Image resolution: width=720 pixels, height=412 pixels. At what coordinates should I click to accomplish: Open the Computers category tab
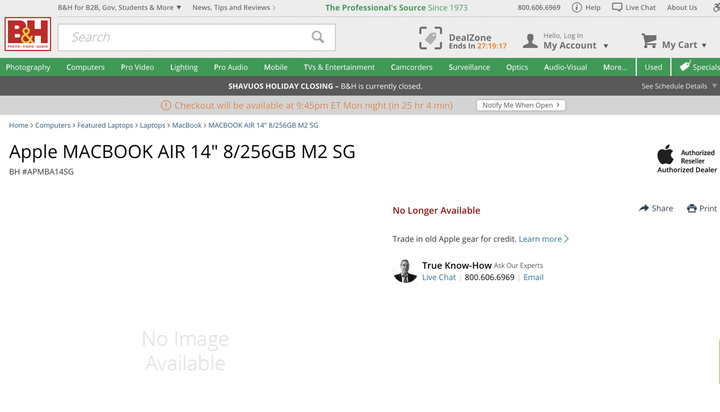(x=85, y=67)
